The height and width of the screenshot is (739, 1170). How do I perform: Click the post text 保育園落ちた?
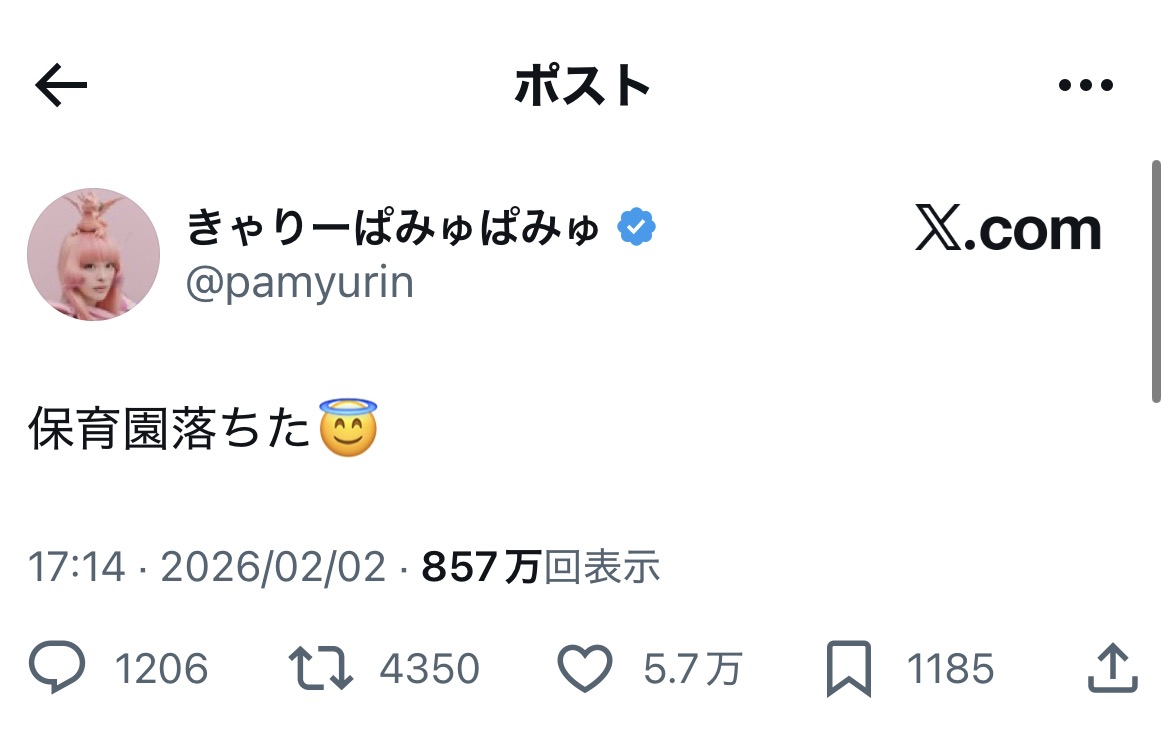point(170,431)
